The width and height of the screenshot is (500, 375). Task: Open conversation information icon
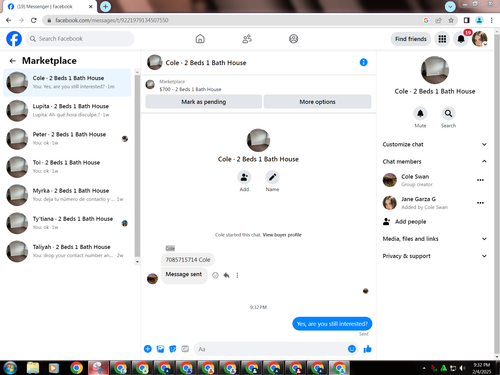[363, 62]
